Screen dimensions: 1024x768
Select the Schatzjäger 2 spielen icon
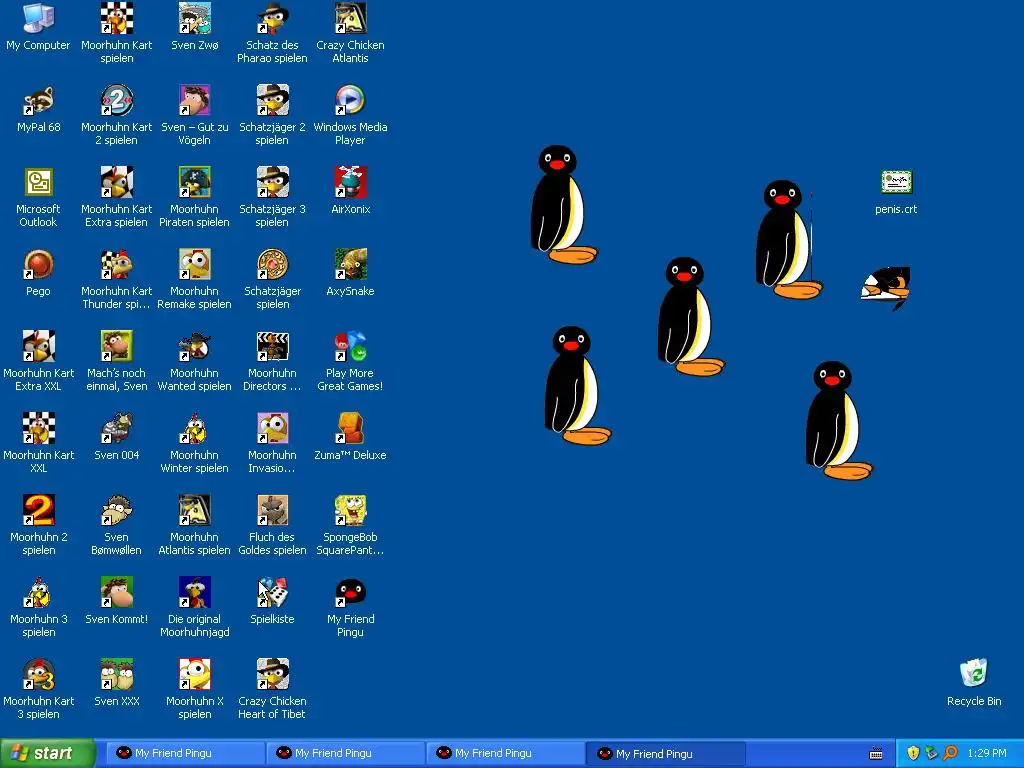(272, 101)
